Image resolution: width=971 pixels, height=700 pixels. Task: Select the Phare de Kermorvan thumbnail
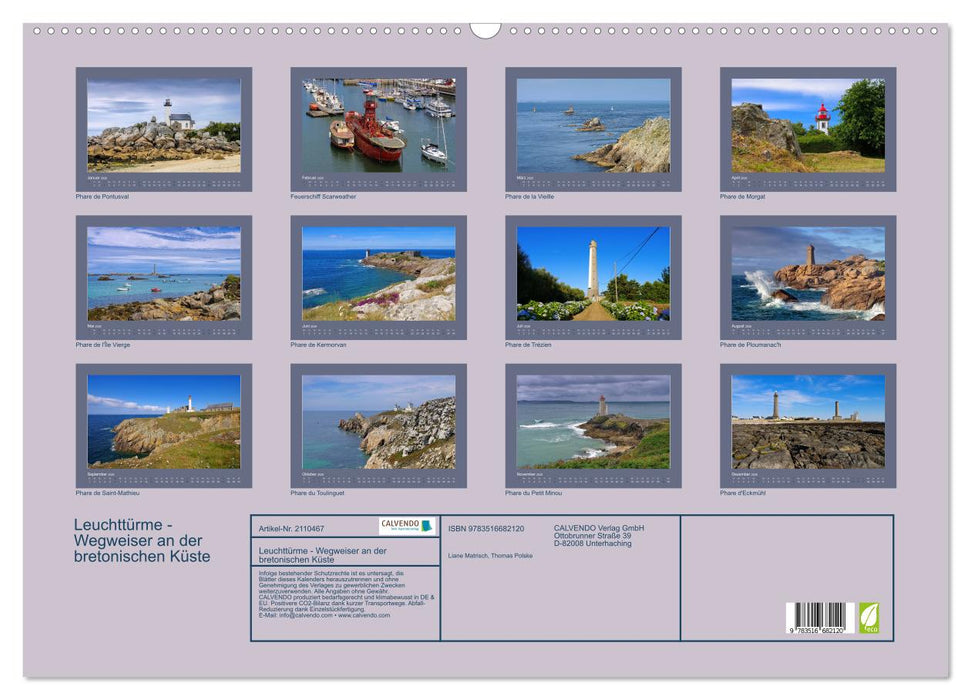(378, 273)
